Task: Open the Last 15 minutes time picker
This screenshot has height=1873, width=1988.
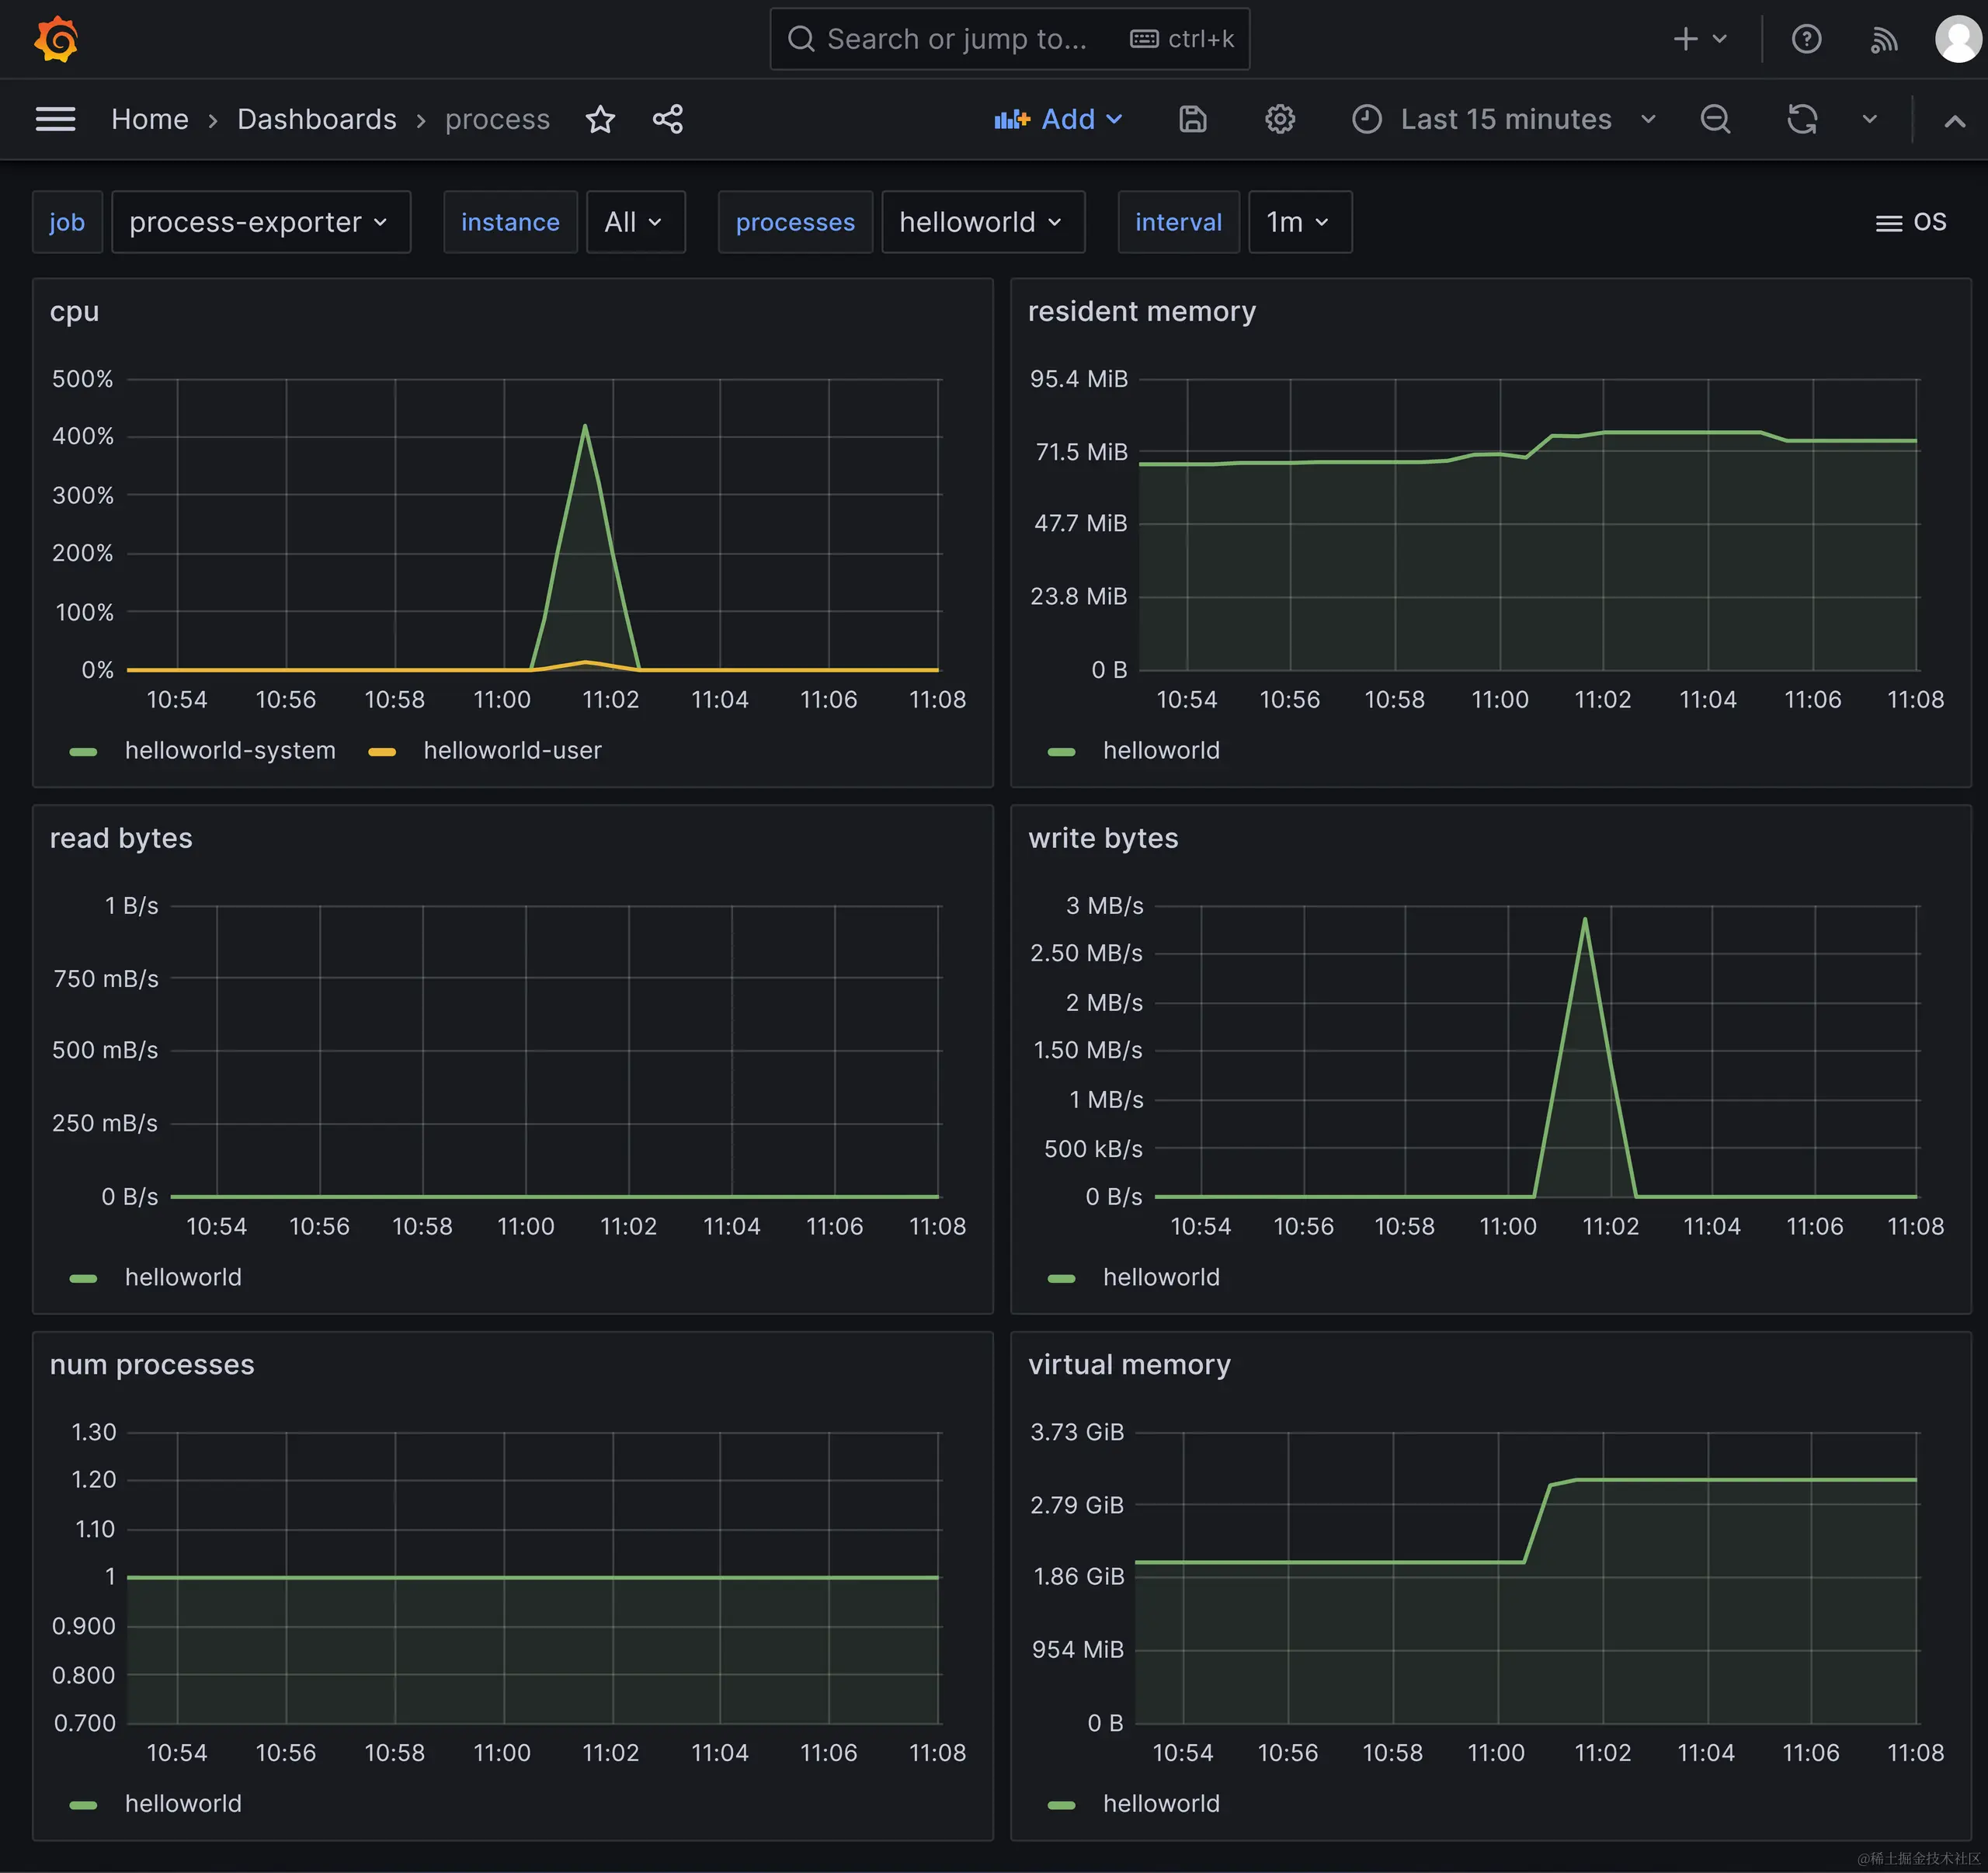Action: coord(1505,119)
